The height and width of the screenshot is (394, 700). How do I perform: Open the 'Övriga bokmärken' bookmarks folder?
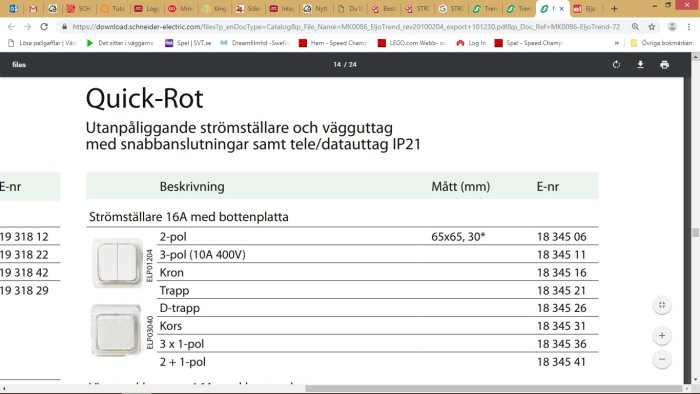tap(661, 43)
